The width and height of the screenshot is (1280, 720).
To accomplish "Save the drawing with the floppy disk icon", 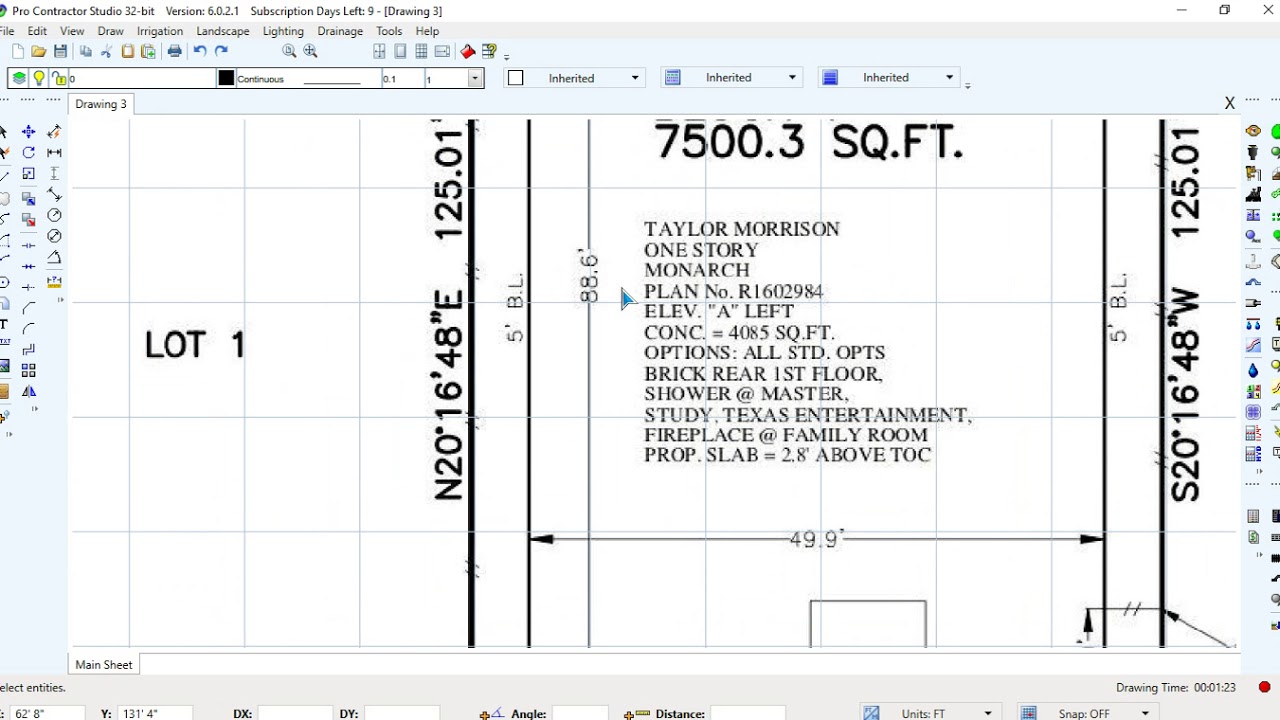I will (60, 51).
